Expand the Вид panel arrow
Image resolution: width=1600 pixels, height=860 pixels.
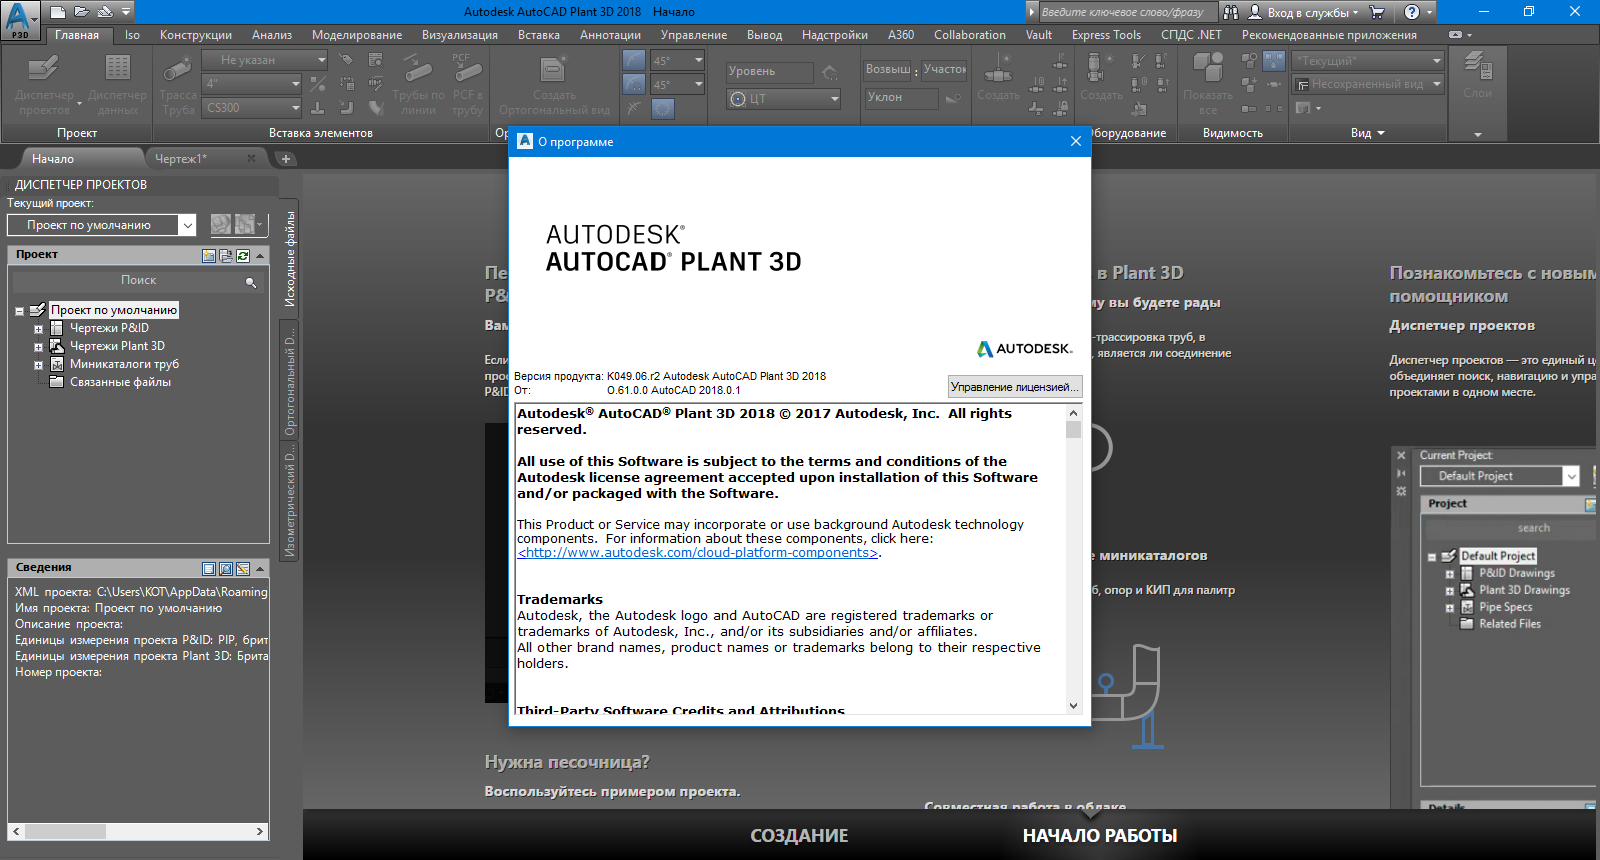point(1381,133)
